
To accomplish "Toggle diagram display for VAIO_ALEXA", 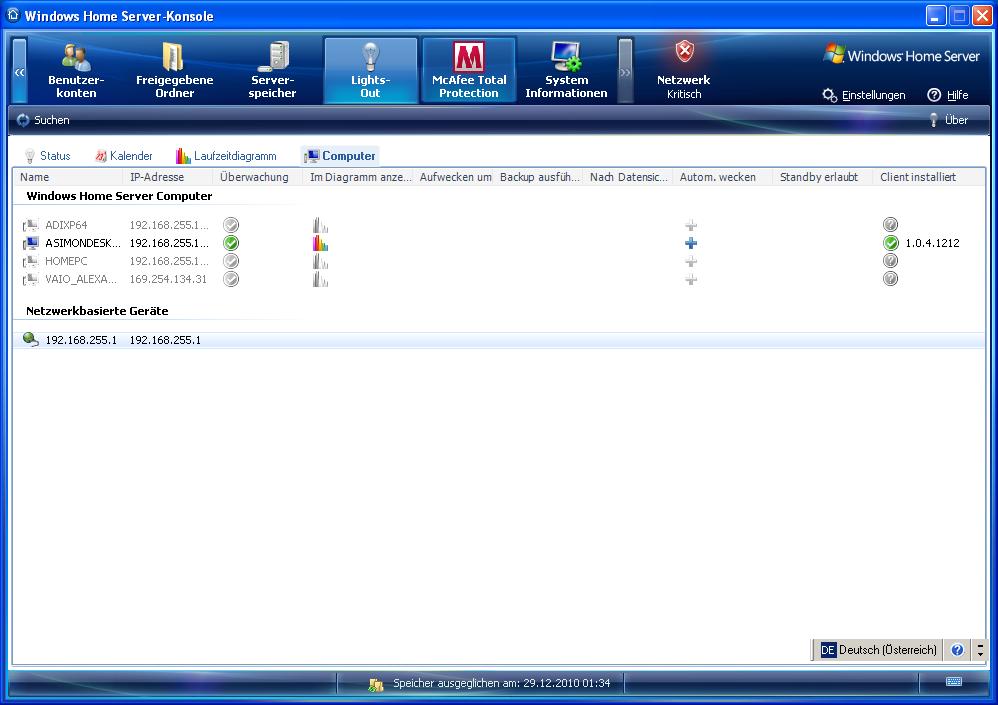I will [320, 279].
